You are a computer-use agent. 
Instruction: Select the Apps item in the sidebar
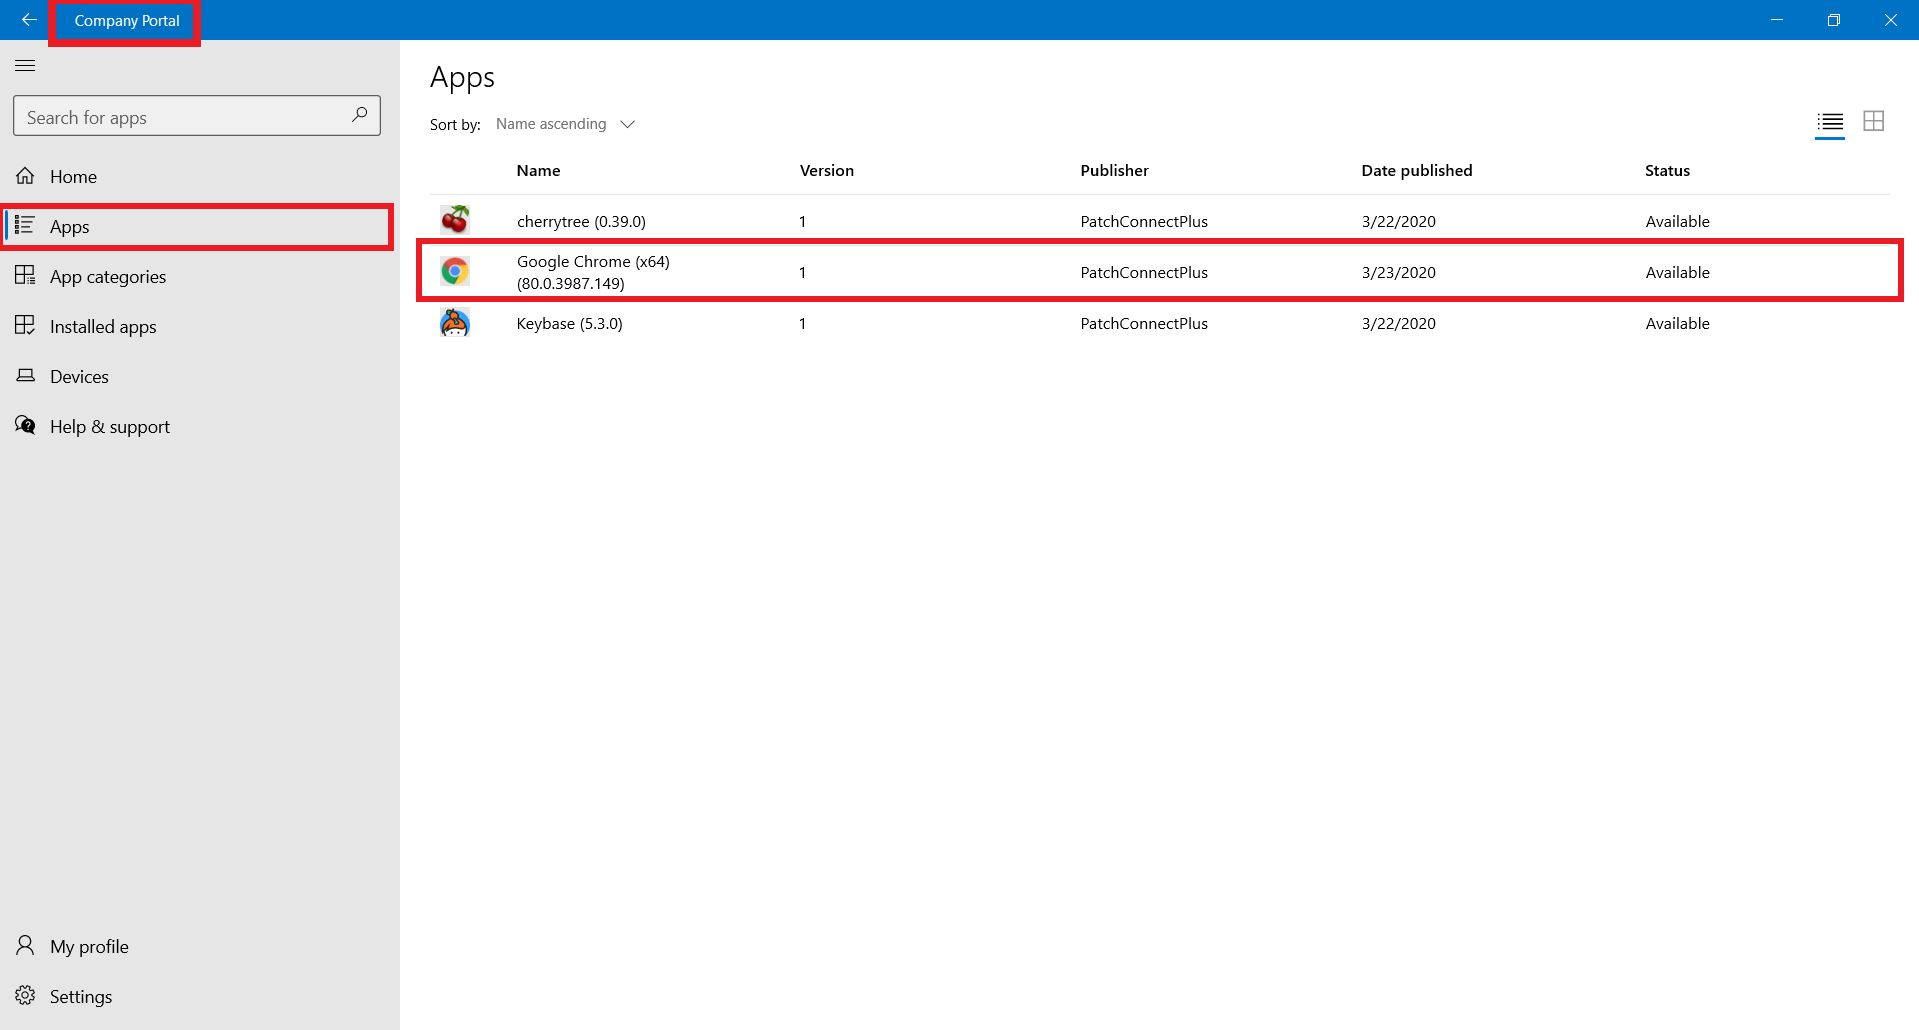click(x=69, y=226)
